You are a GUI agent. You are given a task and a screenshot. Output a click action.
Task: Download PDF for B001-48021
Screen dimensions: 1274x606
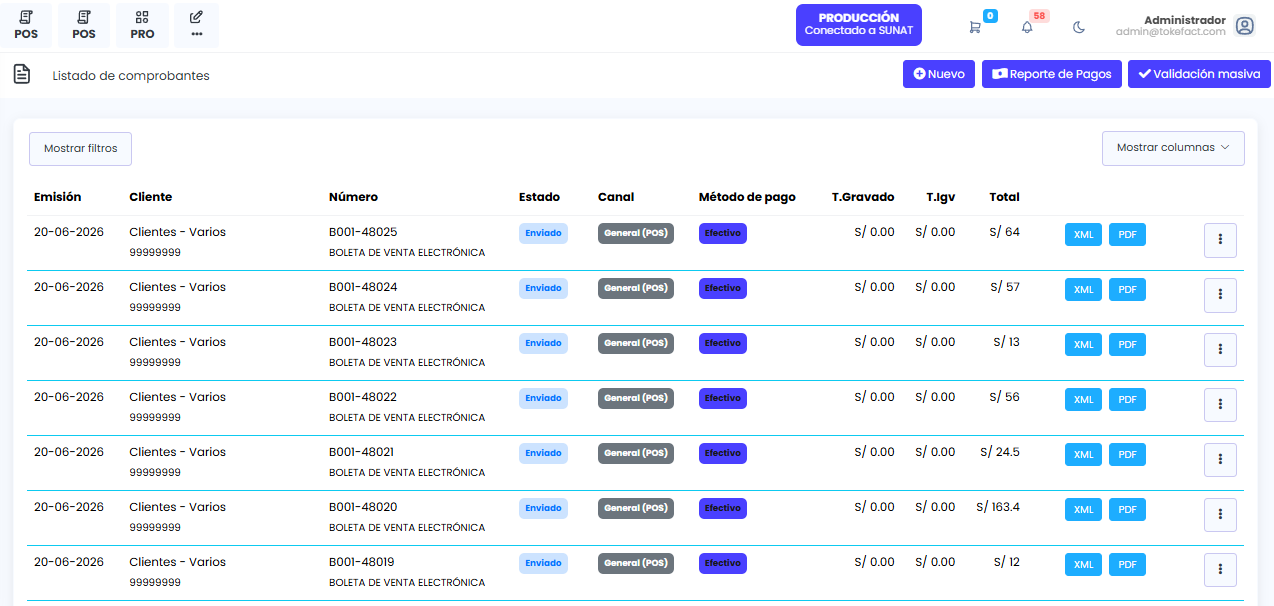click(x=1127, y=455)
